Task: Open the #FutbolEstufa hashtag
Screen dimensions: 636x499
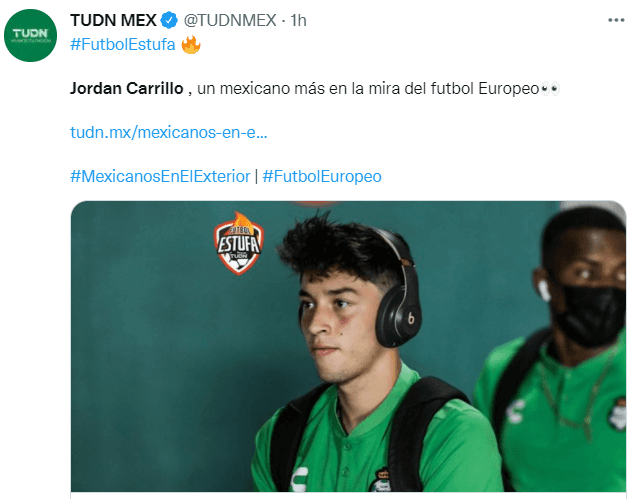Action: [x=122, y=45]
